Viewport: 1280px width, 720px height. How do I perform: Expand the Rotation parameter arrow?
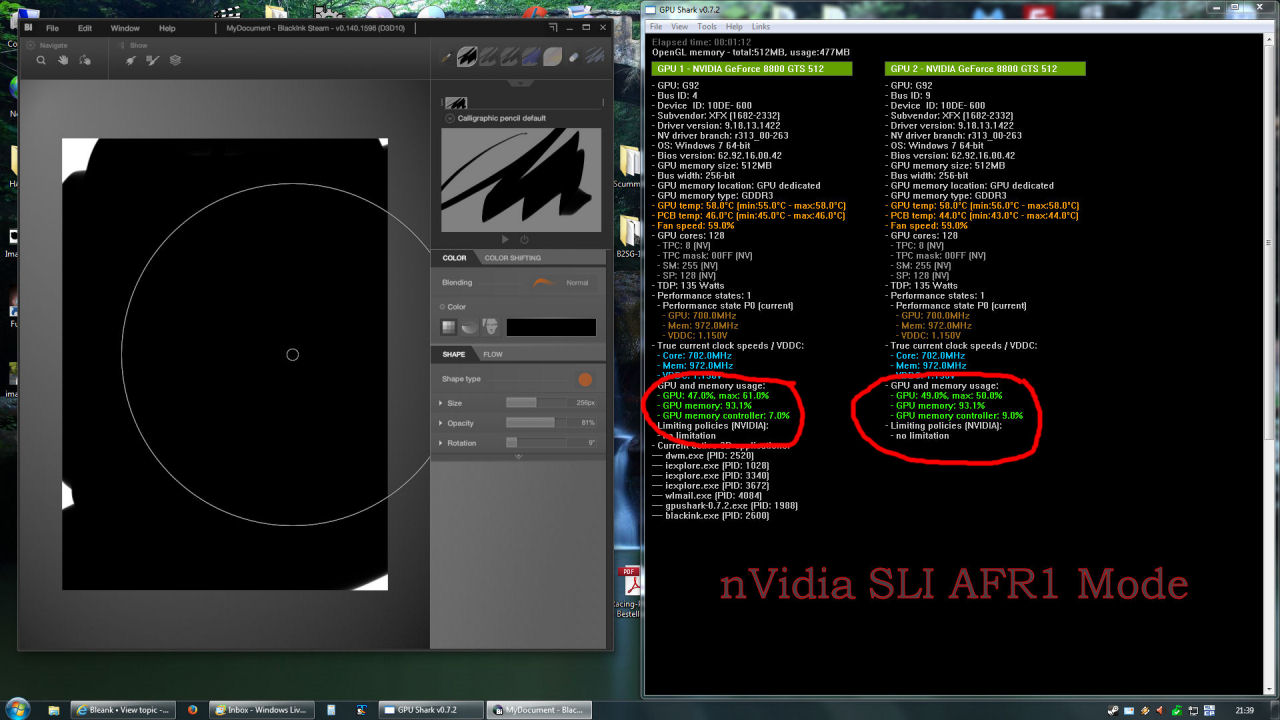pyautogui.click(x=442, y=443)
